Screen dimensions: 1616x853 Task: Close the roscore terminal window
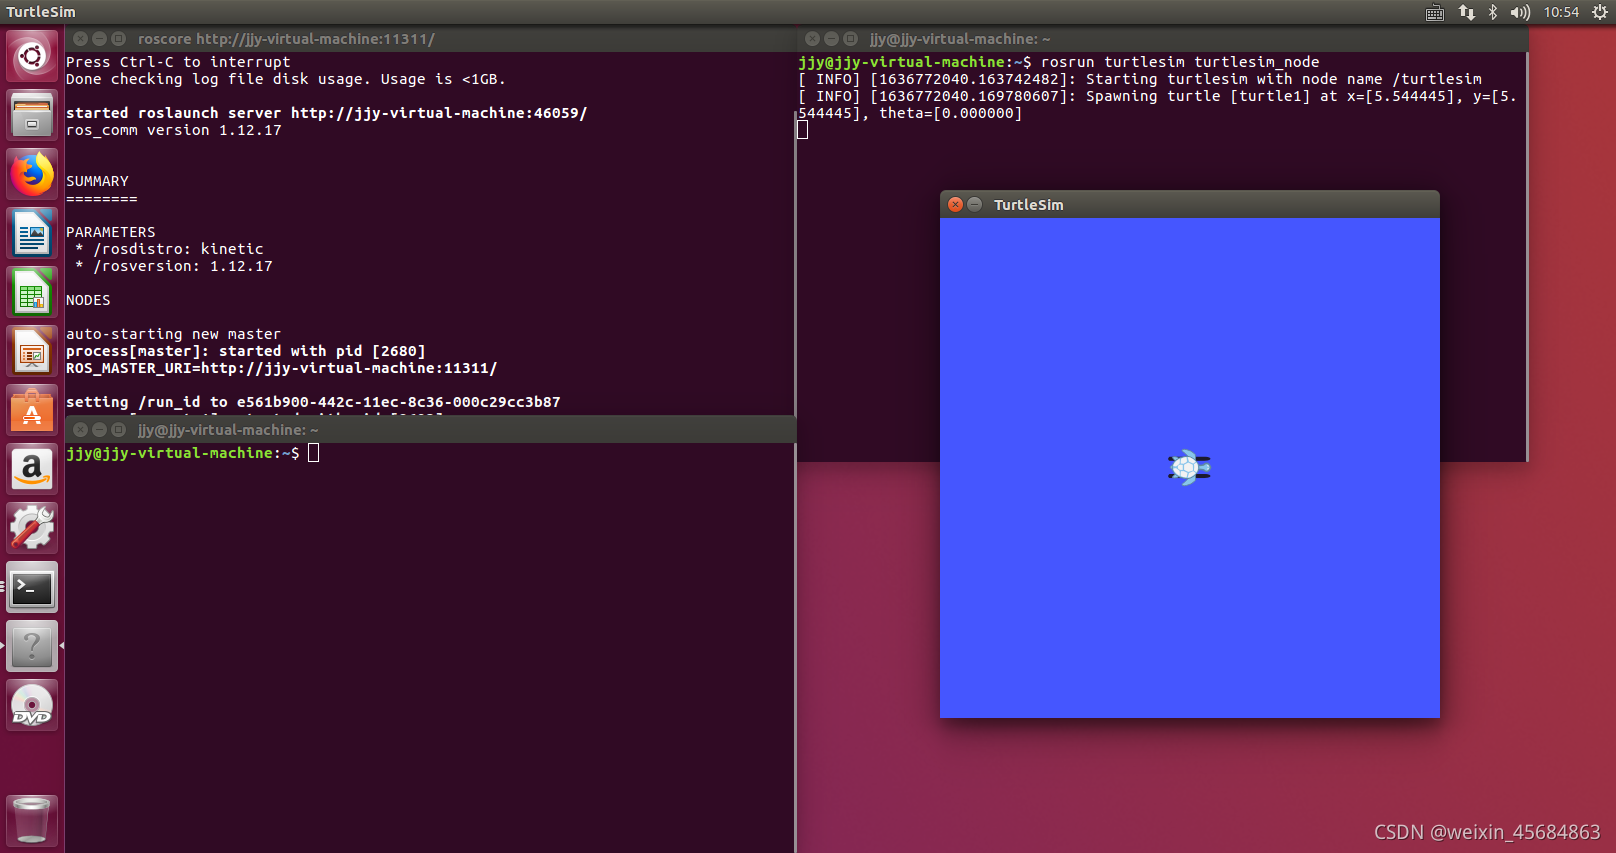(x=80, y=39)
